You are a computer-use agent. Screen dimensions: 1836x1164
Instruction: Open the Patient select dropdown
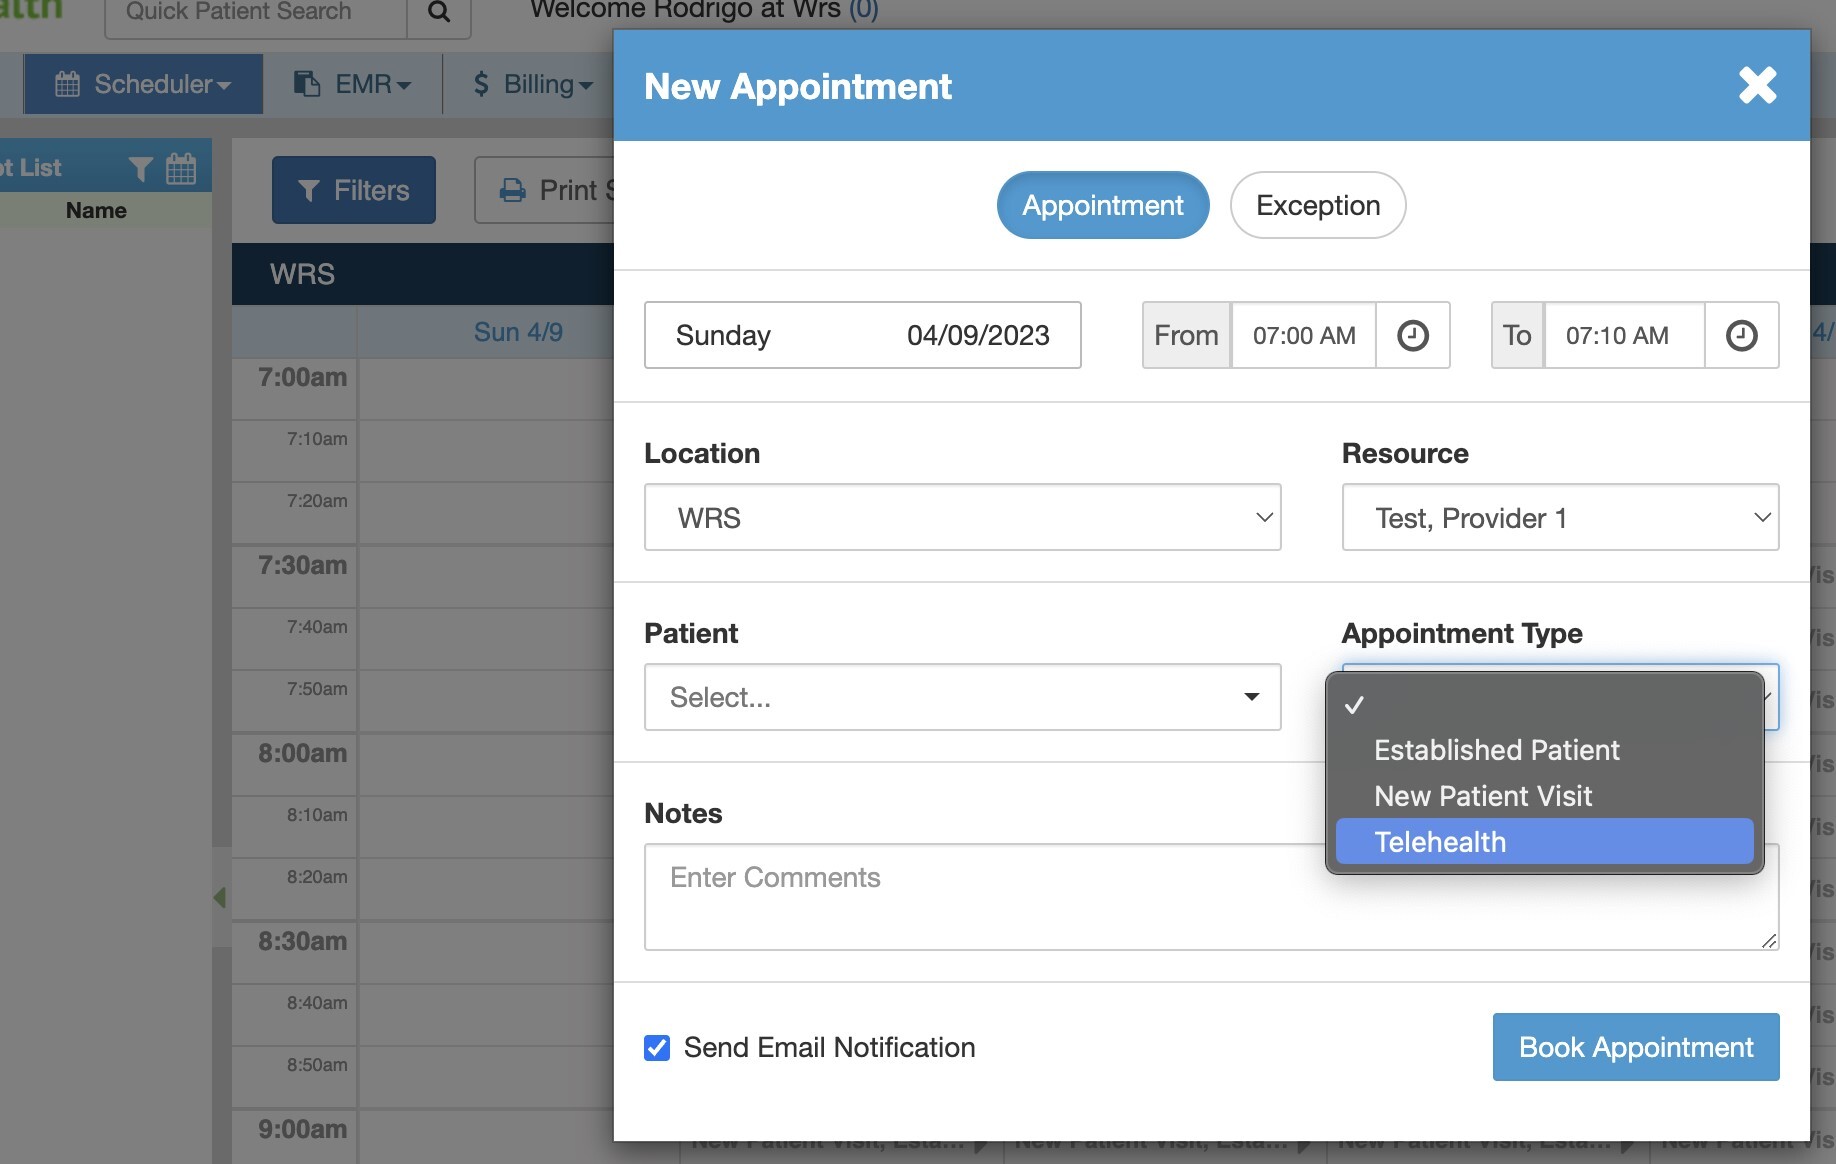point(962,697)
